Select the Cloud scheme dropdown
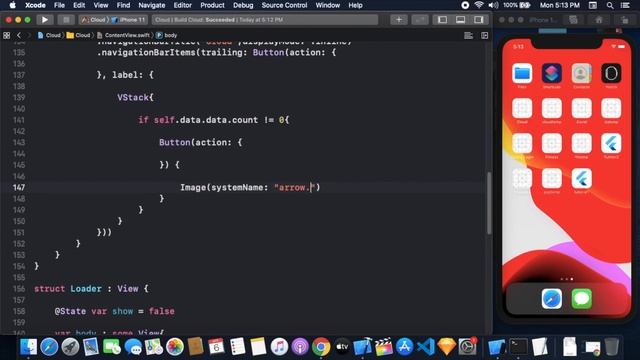Viewport: 640px width, 360px height. tap(94, 20)
